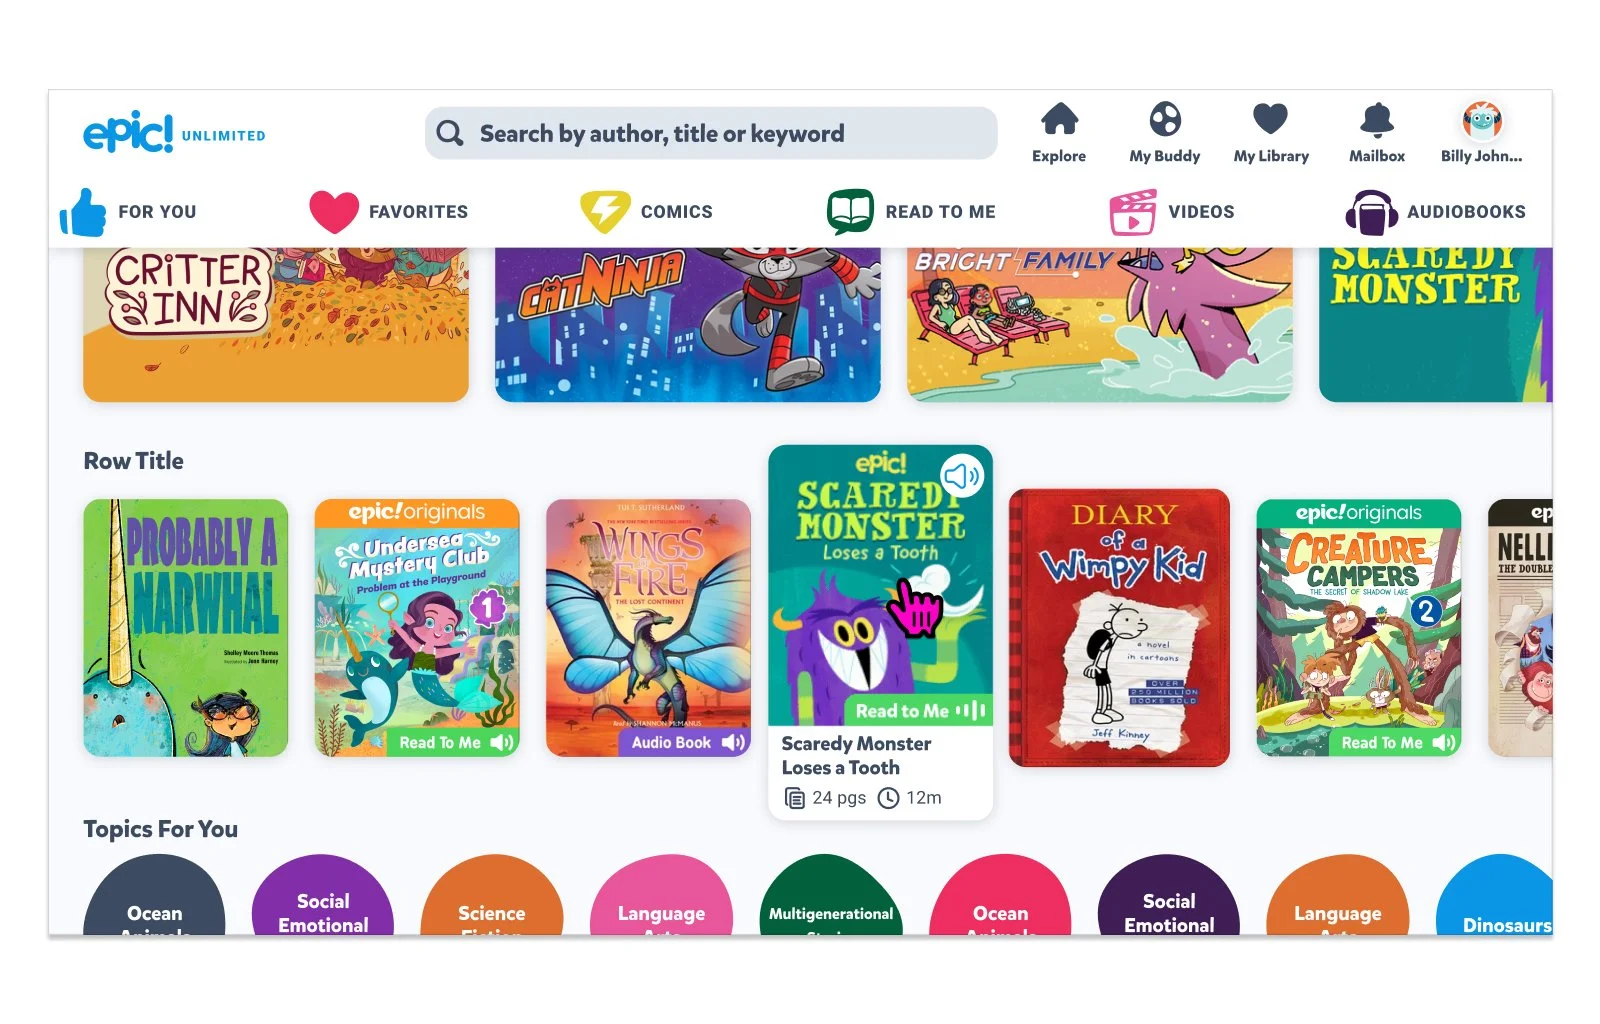The height and width of the screenshot is (1024, 1600).
Task: Click the epic! Unlimited logo
Action: tap(174, 133)
